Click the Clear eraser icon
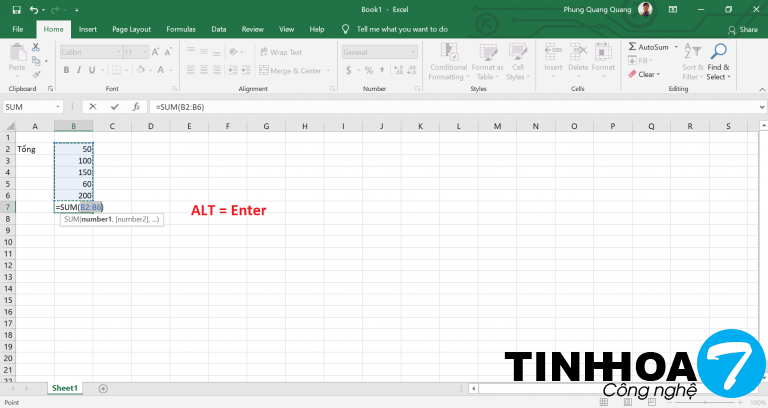This screenshot has height=408, width=768. point(633,74)
